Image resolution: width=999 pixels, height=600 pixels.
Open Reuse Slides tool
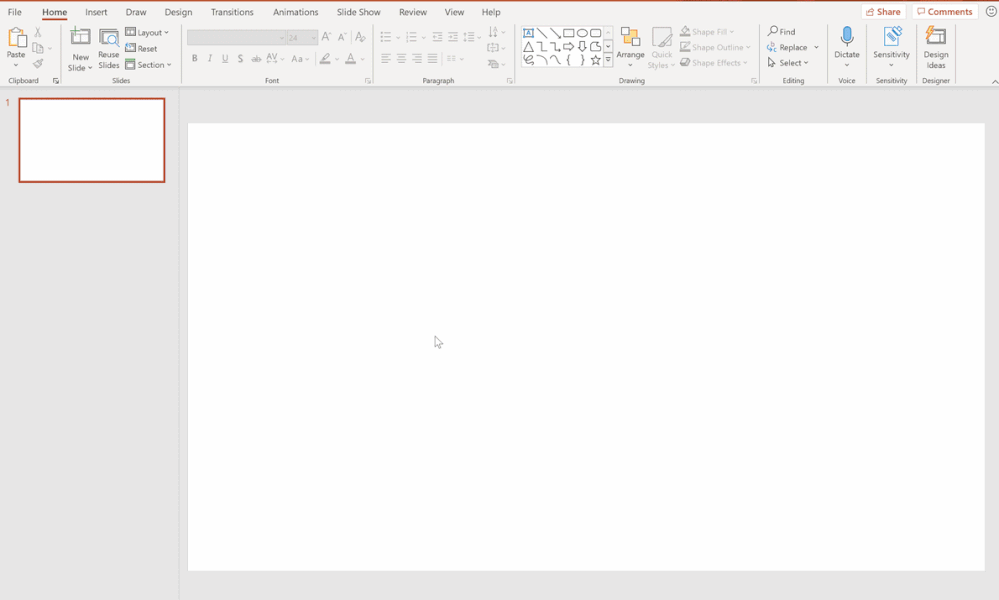click(109, 49)
